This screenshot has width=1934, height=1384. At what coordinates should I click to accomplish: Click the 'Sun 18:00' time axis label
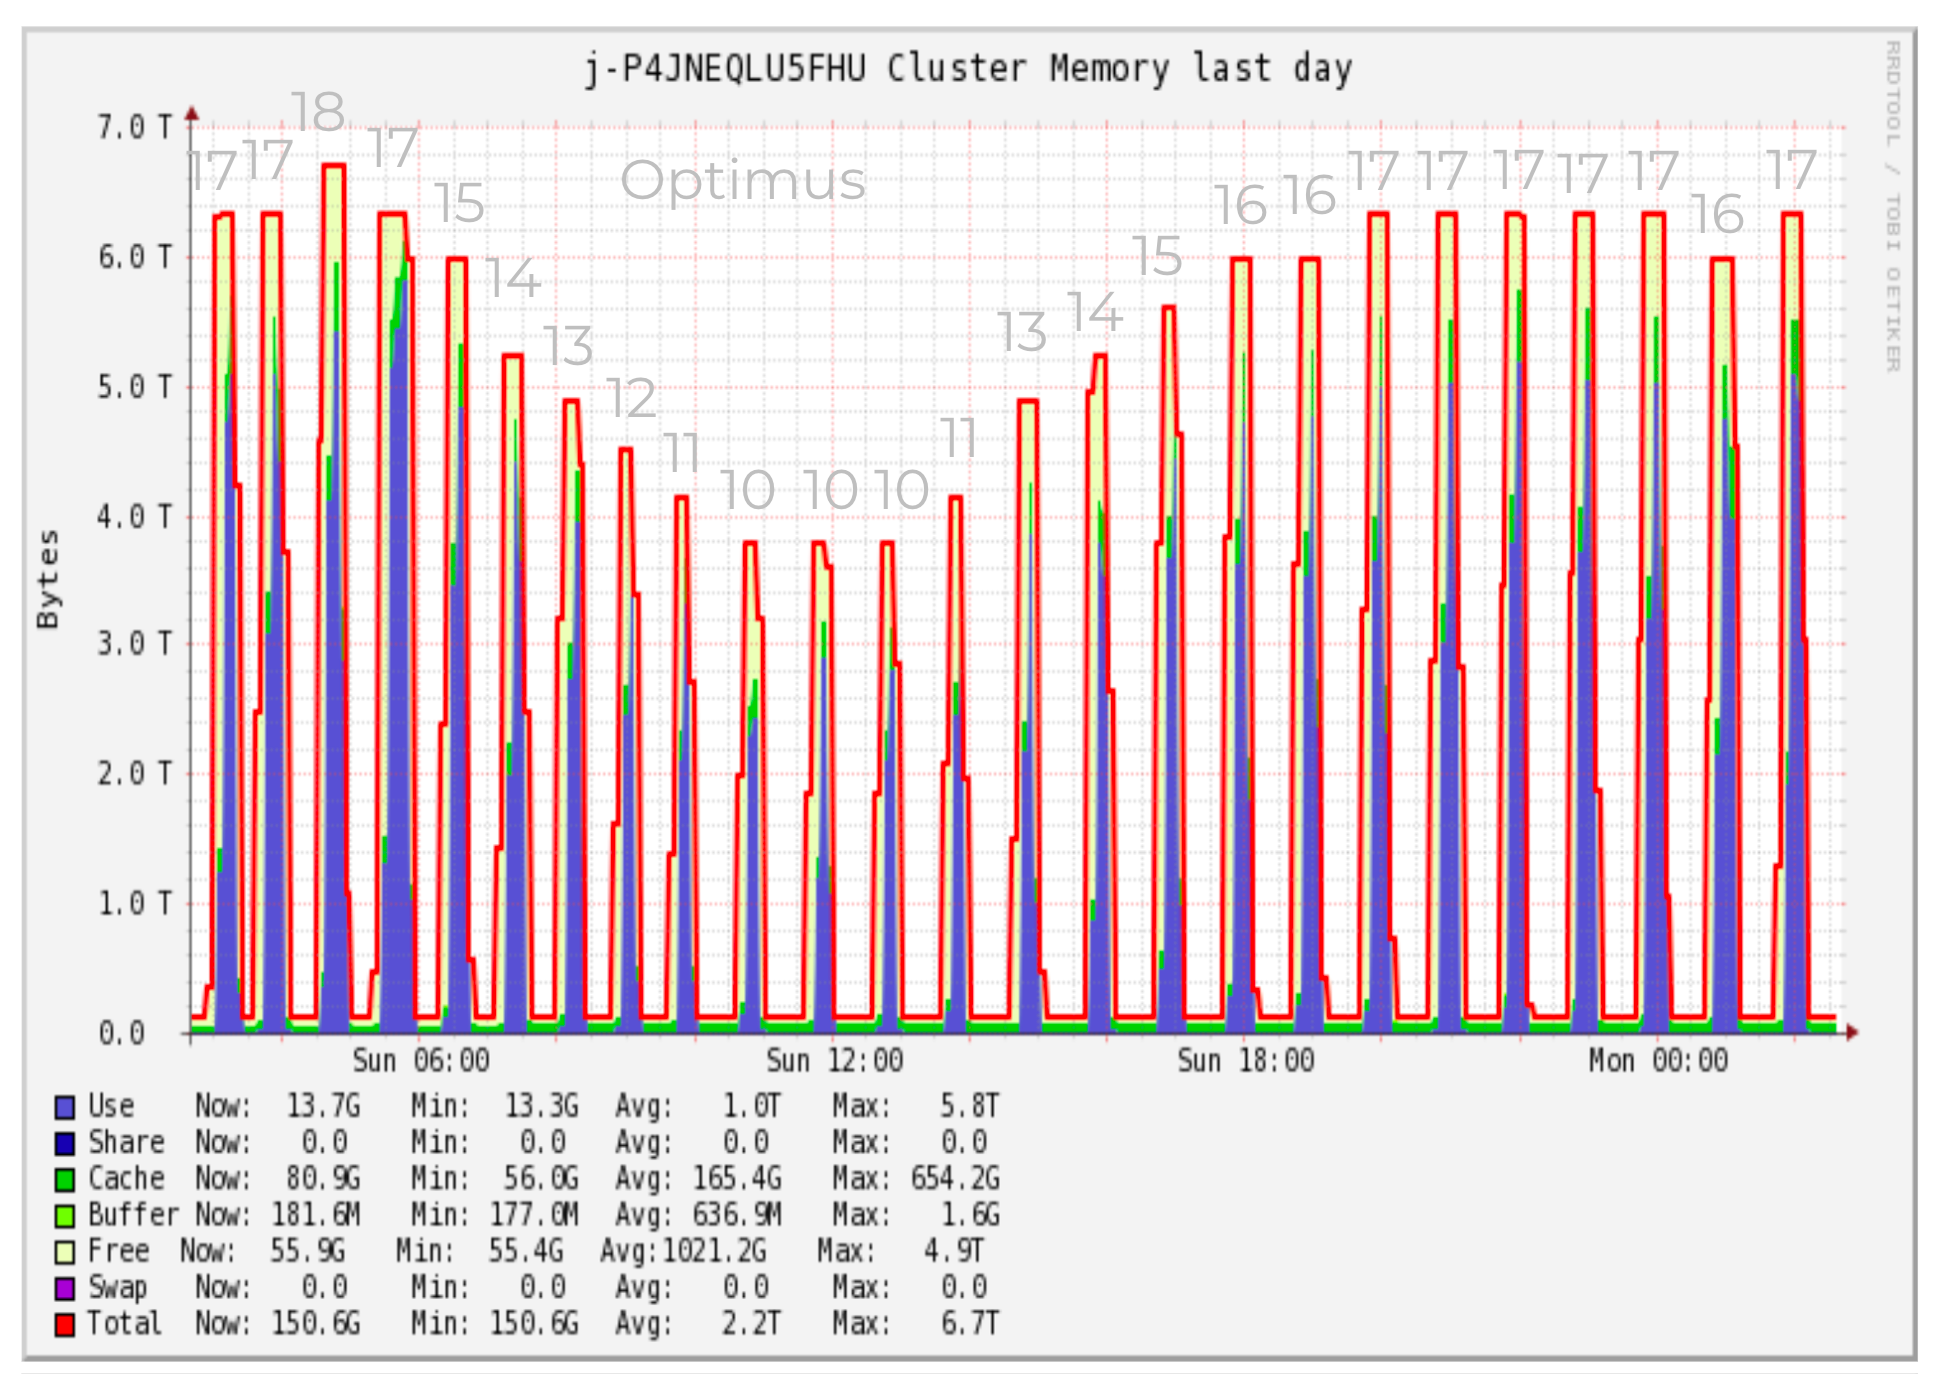click(1245, 1061)
